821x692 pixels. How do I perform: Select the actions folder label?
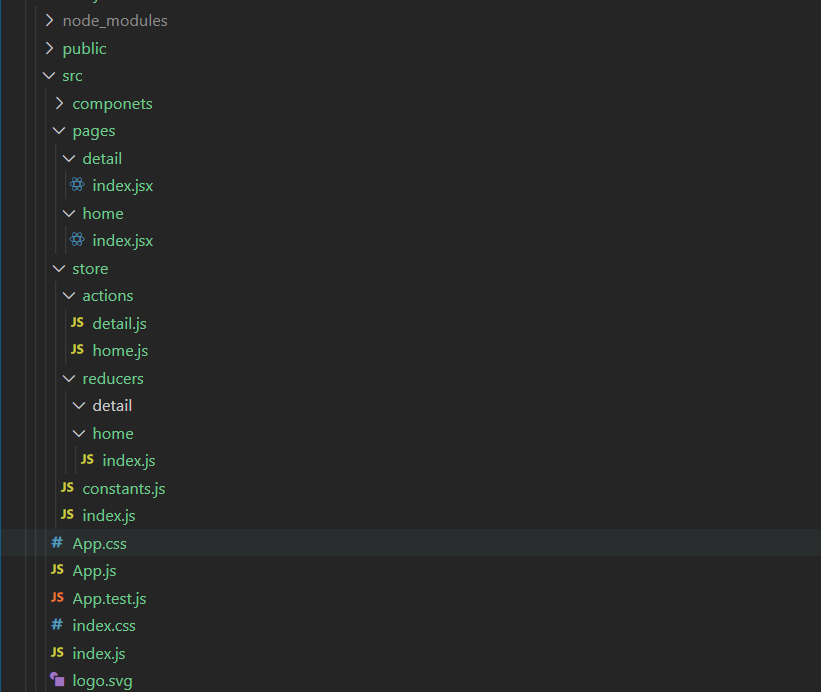tap(108, 296)
